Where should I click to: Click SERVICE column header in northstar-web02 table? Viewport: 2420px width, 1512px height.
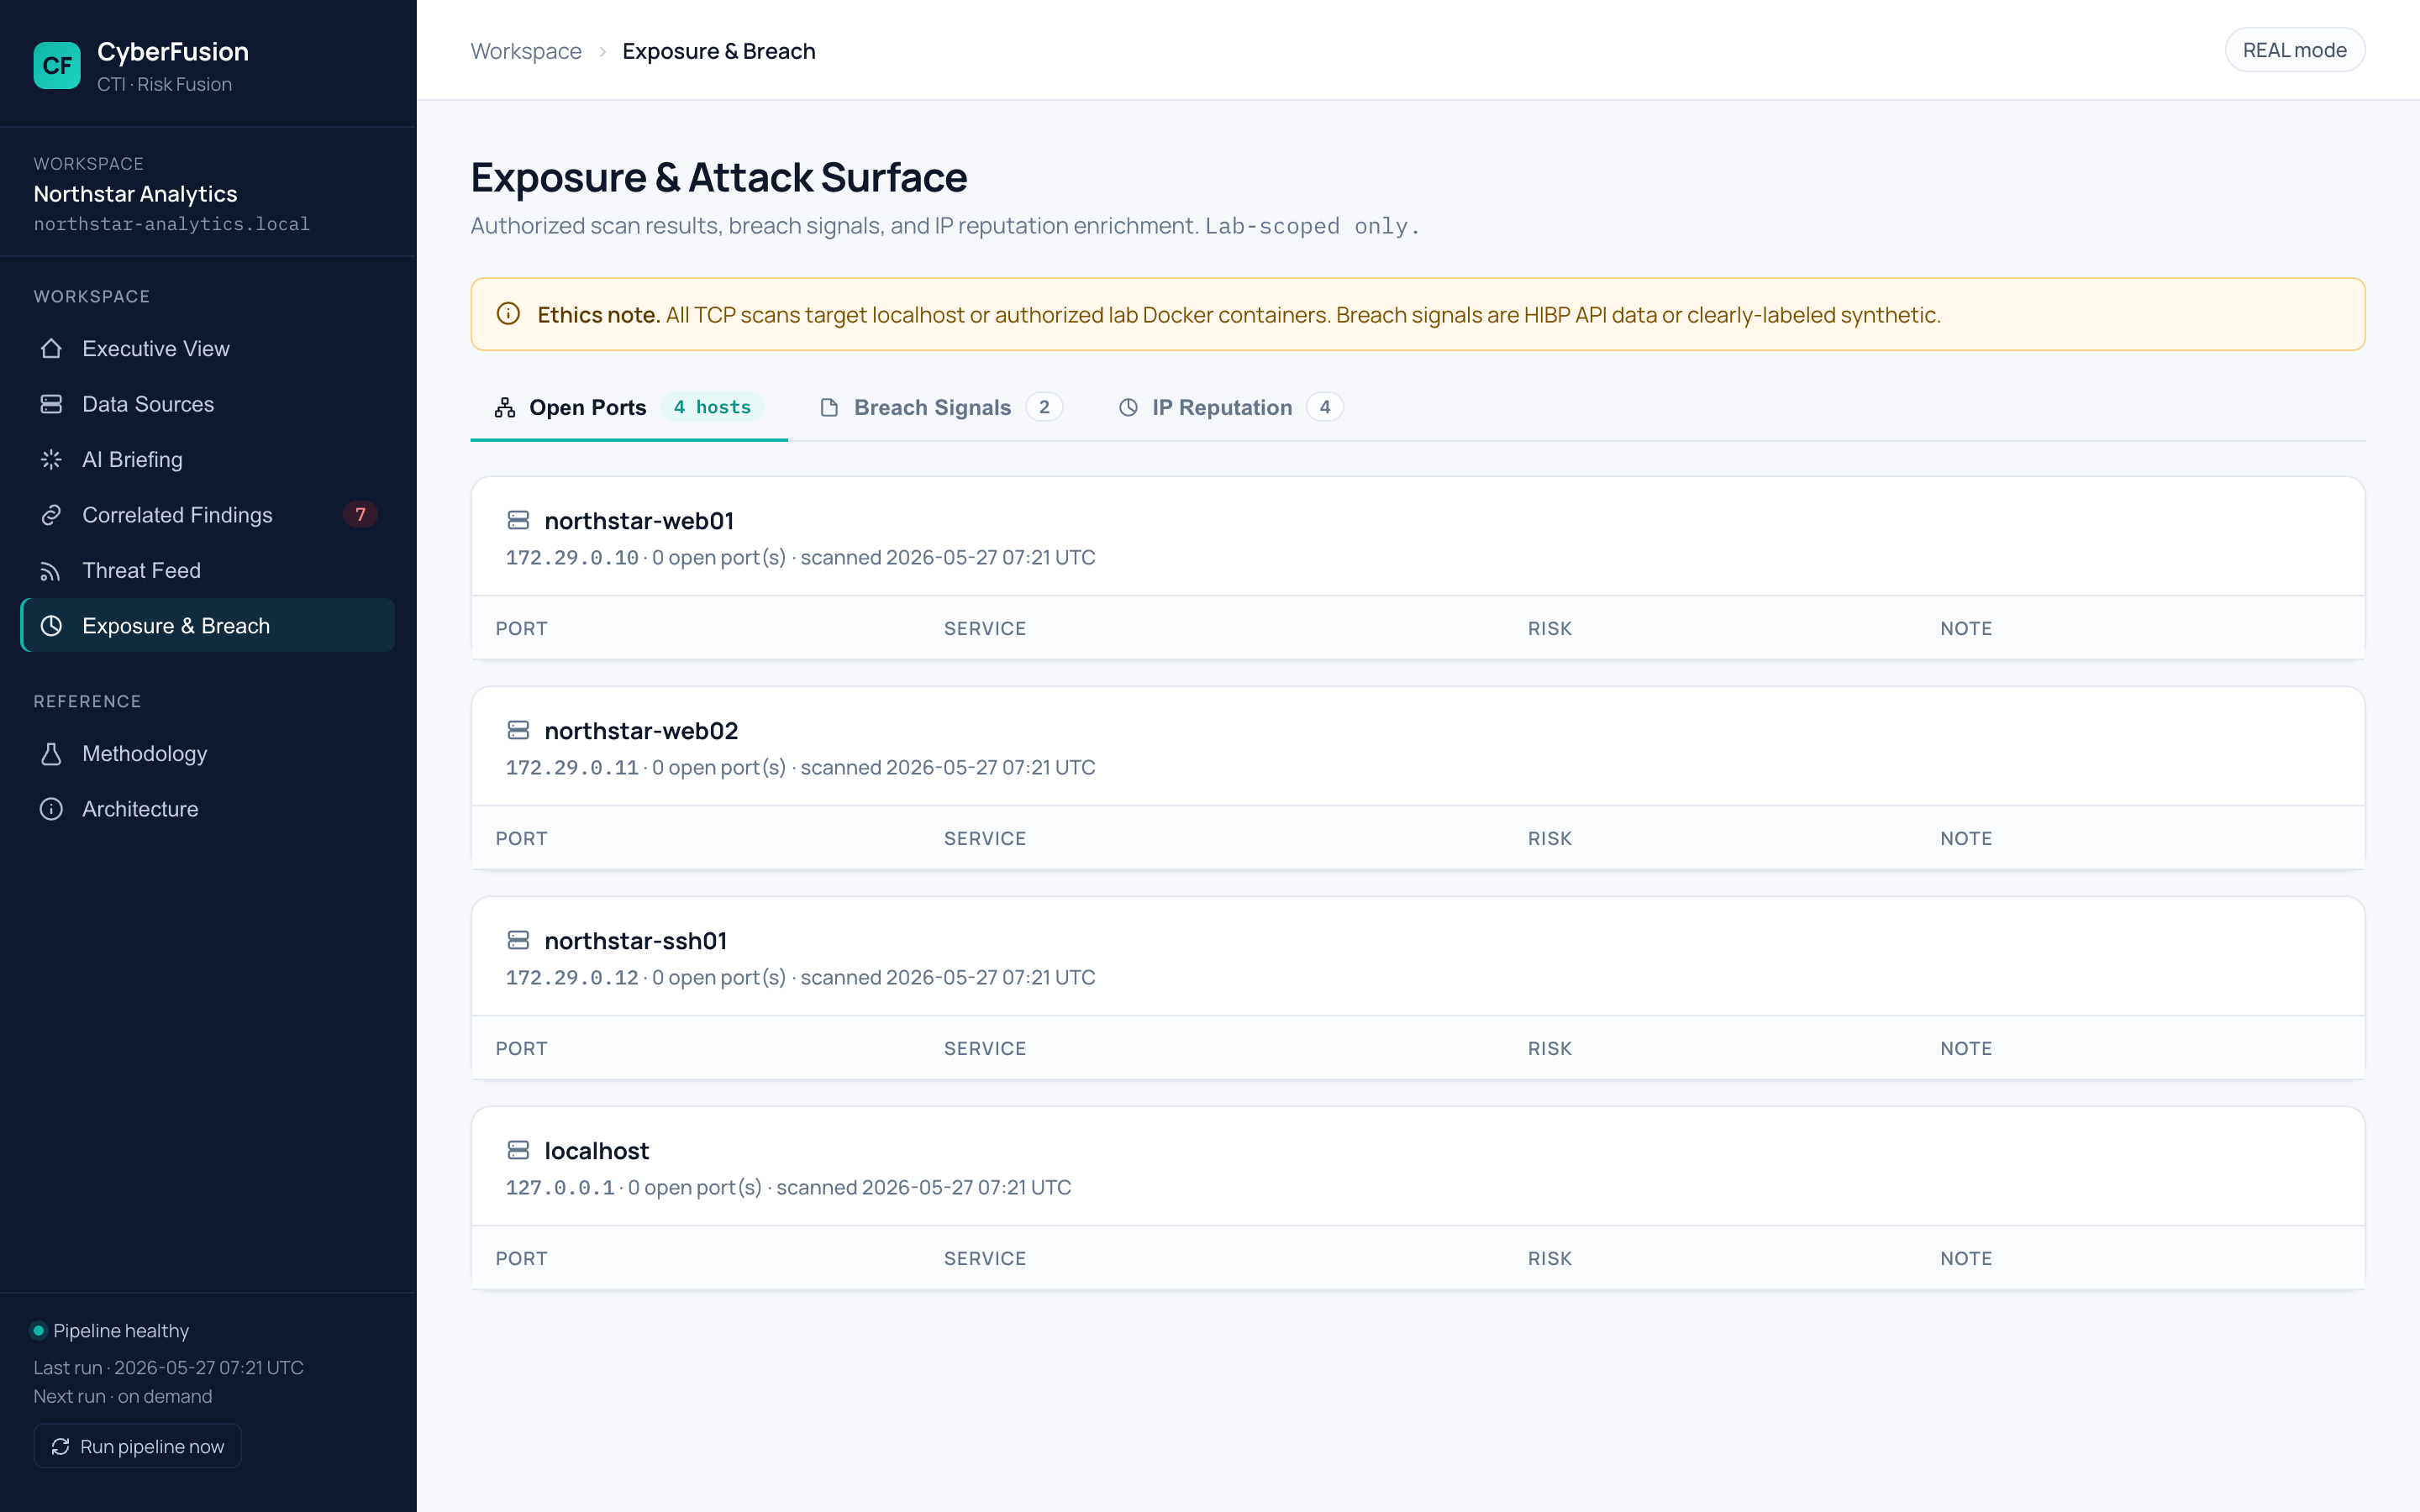click(x=985, y=838)
